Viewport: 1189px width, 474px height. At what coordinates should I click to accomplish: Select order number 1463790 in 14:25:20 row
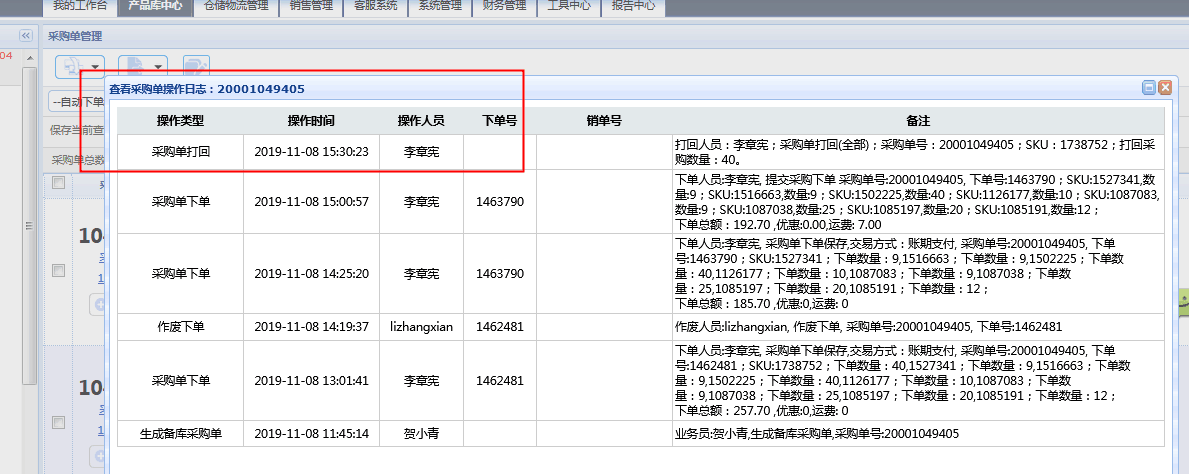click(500, 273)
